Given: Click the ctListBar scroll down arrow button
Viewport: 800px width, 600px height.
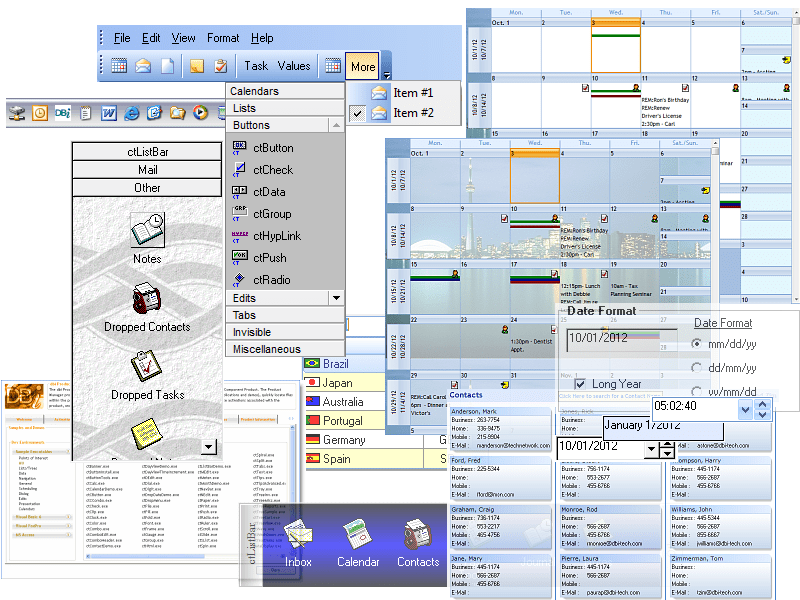Looking at the screenshot, I should (x=208, y=447).
